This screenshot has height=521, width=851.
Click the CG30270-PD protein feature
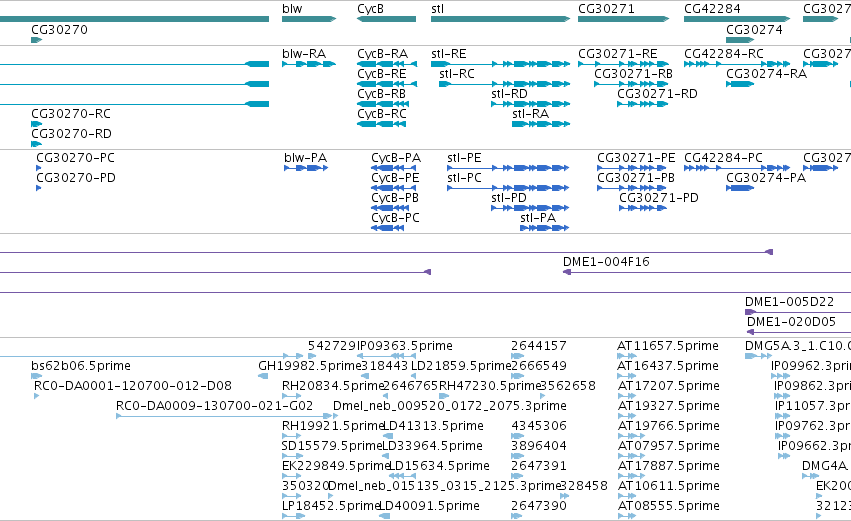39,188
